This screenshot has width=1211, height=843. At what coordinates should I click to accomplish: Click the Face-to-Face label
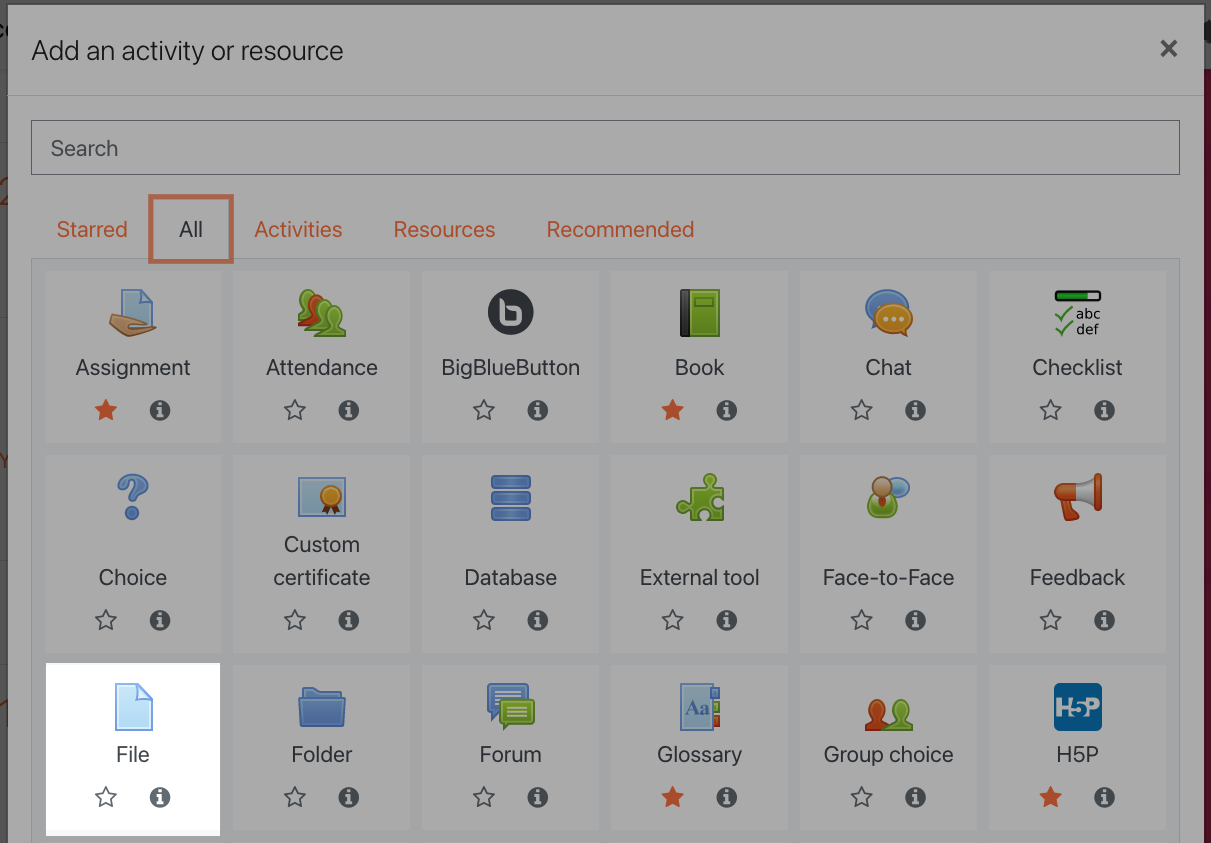[x=889, y=578]
